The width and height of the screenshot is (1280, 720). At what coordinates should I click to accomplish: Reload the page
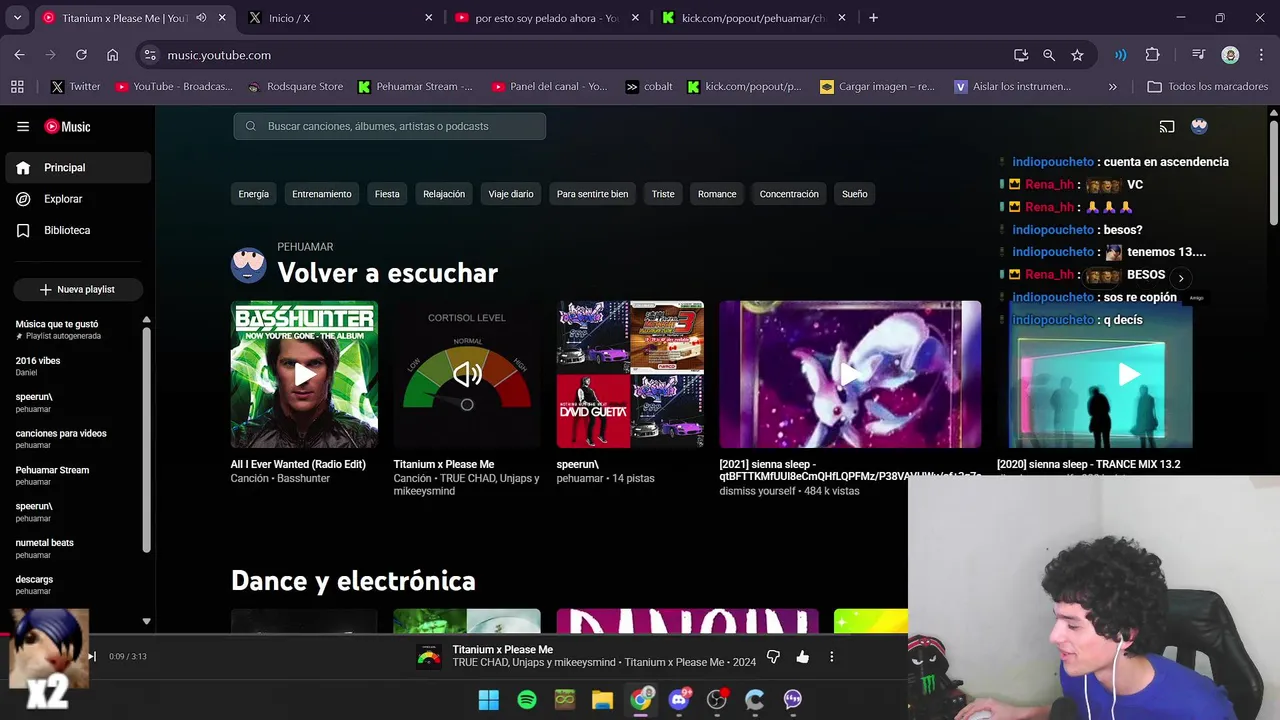click(x=81, y=55)
